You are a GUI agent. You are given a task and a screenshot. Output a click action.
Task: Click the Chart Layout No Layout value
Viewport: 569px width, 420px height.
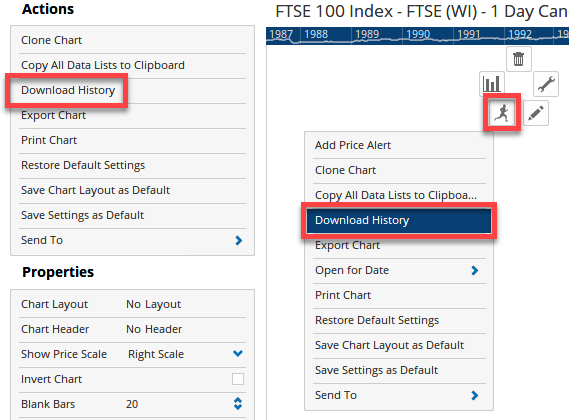click(x=153, y=304)
